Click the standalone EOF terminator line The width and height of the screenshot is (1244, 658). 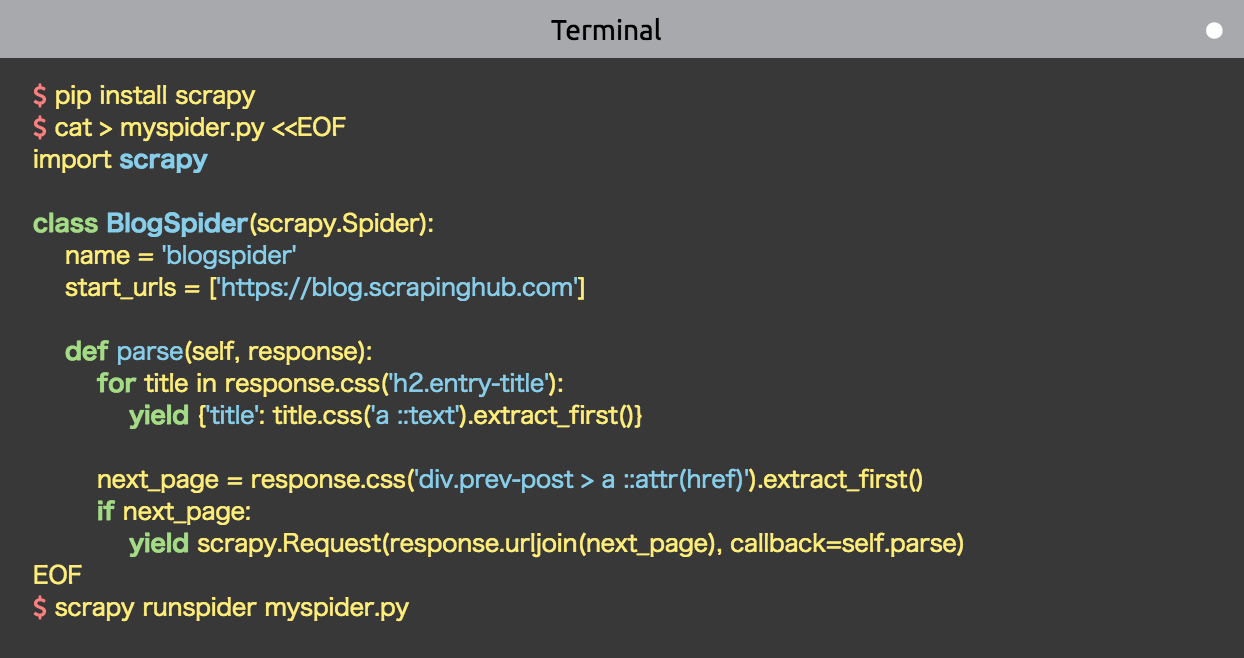[57, 576]
